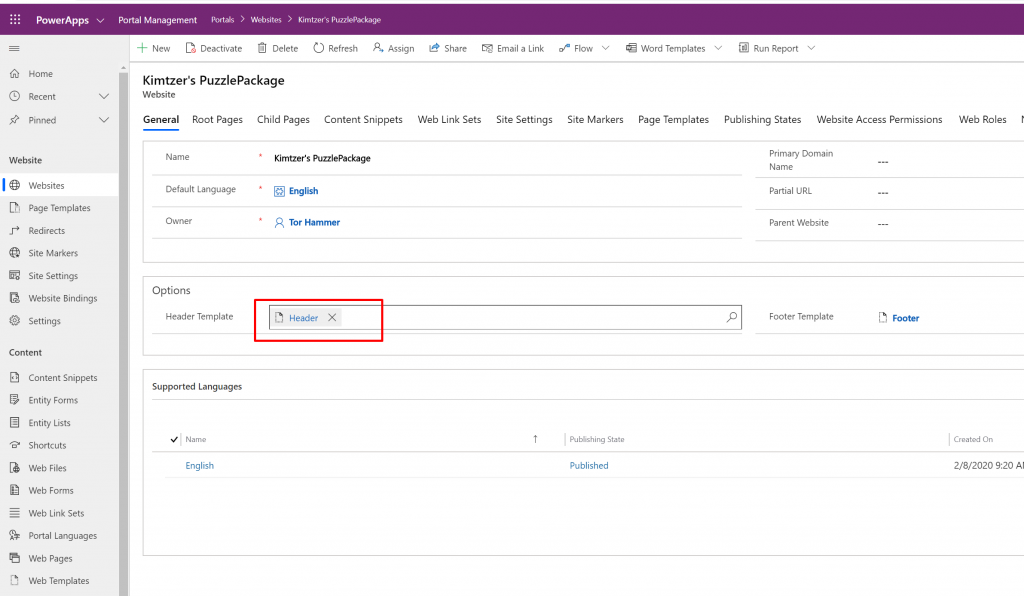
Task: Open Web Files in sidebar
Action: coord(47,468)
